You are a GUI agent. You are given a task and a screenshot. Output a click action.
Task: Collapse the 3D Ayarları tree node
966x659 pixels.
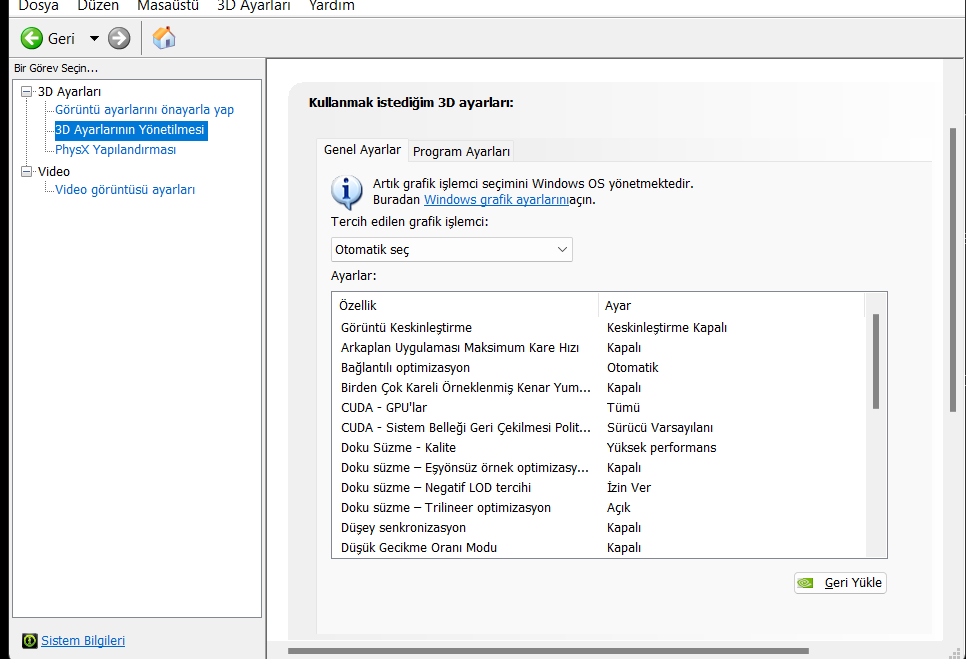(26, 91)
